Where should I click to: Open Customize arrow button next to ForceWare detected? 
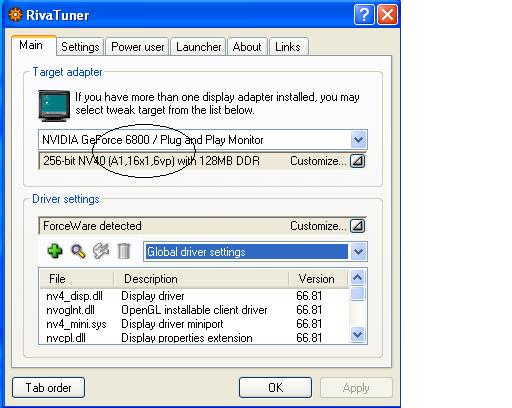[x=357, y=226]
